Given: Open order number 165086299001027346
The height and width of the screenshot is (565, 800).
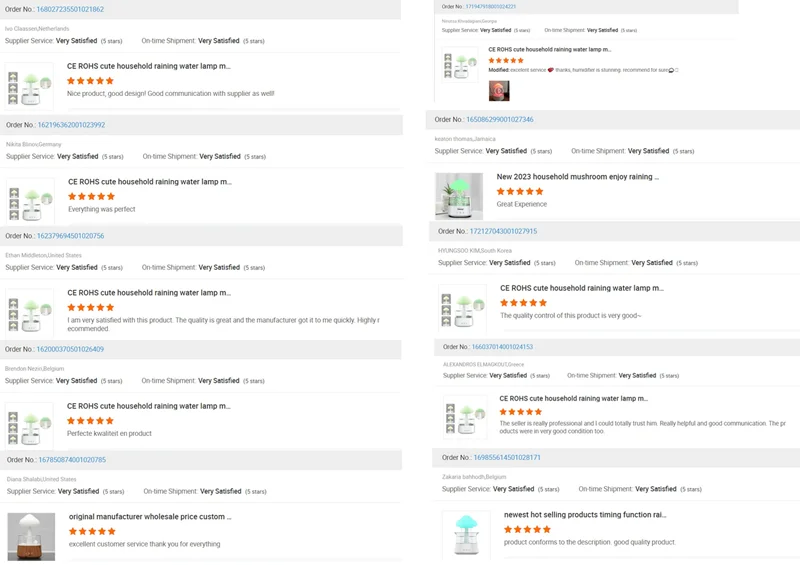Looking at the screenshot, I should click(x=499, y=119).
